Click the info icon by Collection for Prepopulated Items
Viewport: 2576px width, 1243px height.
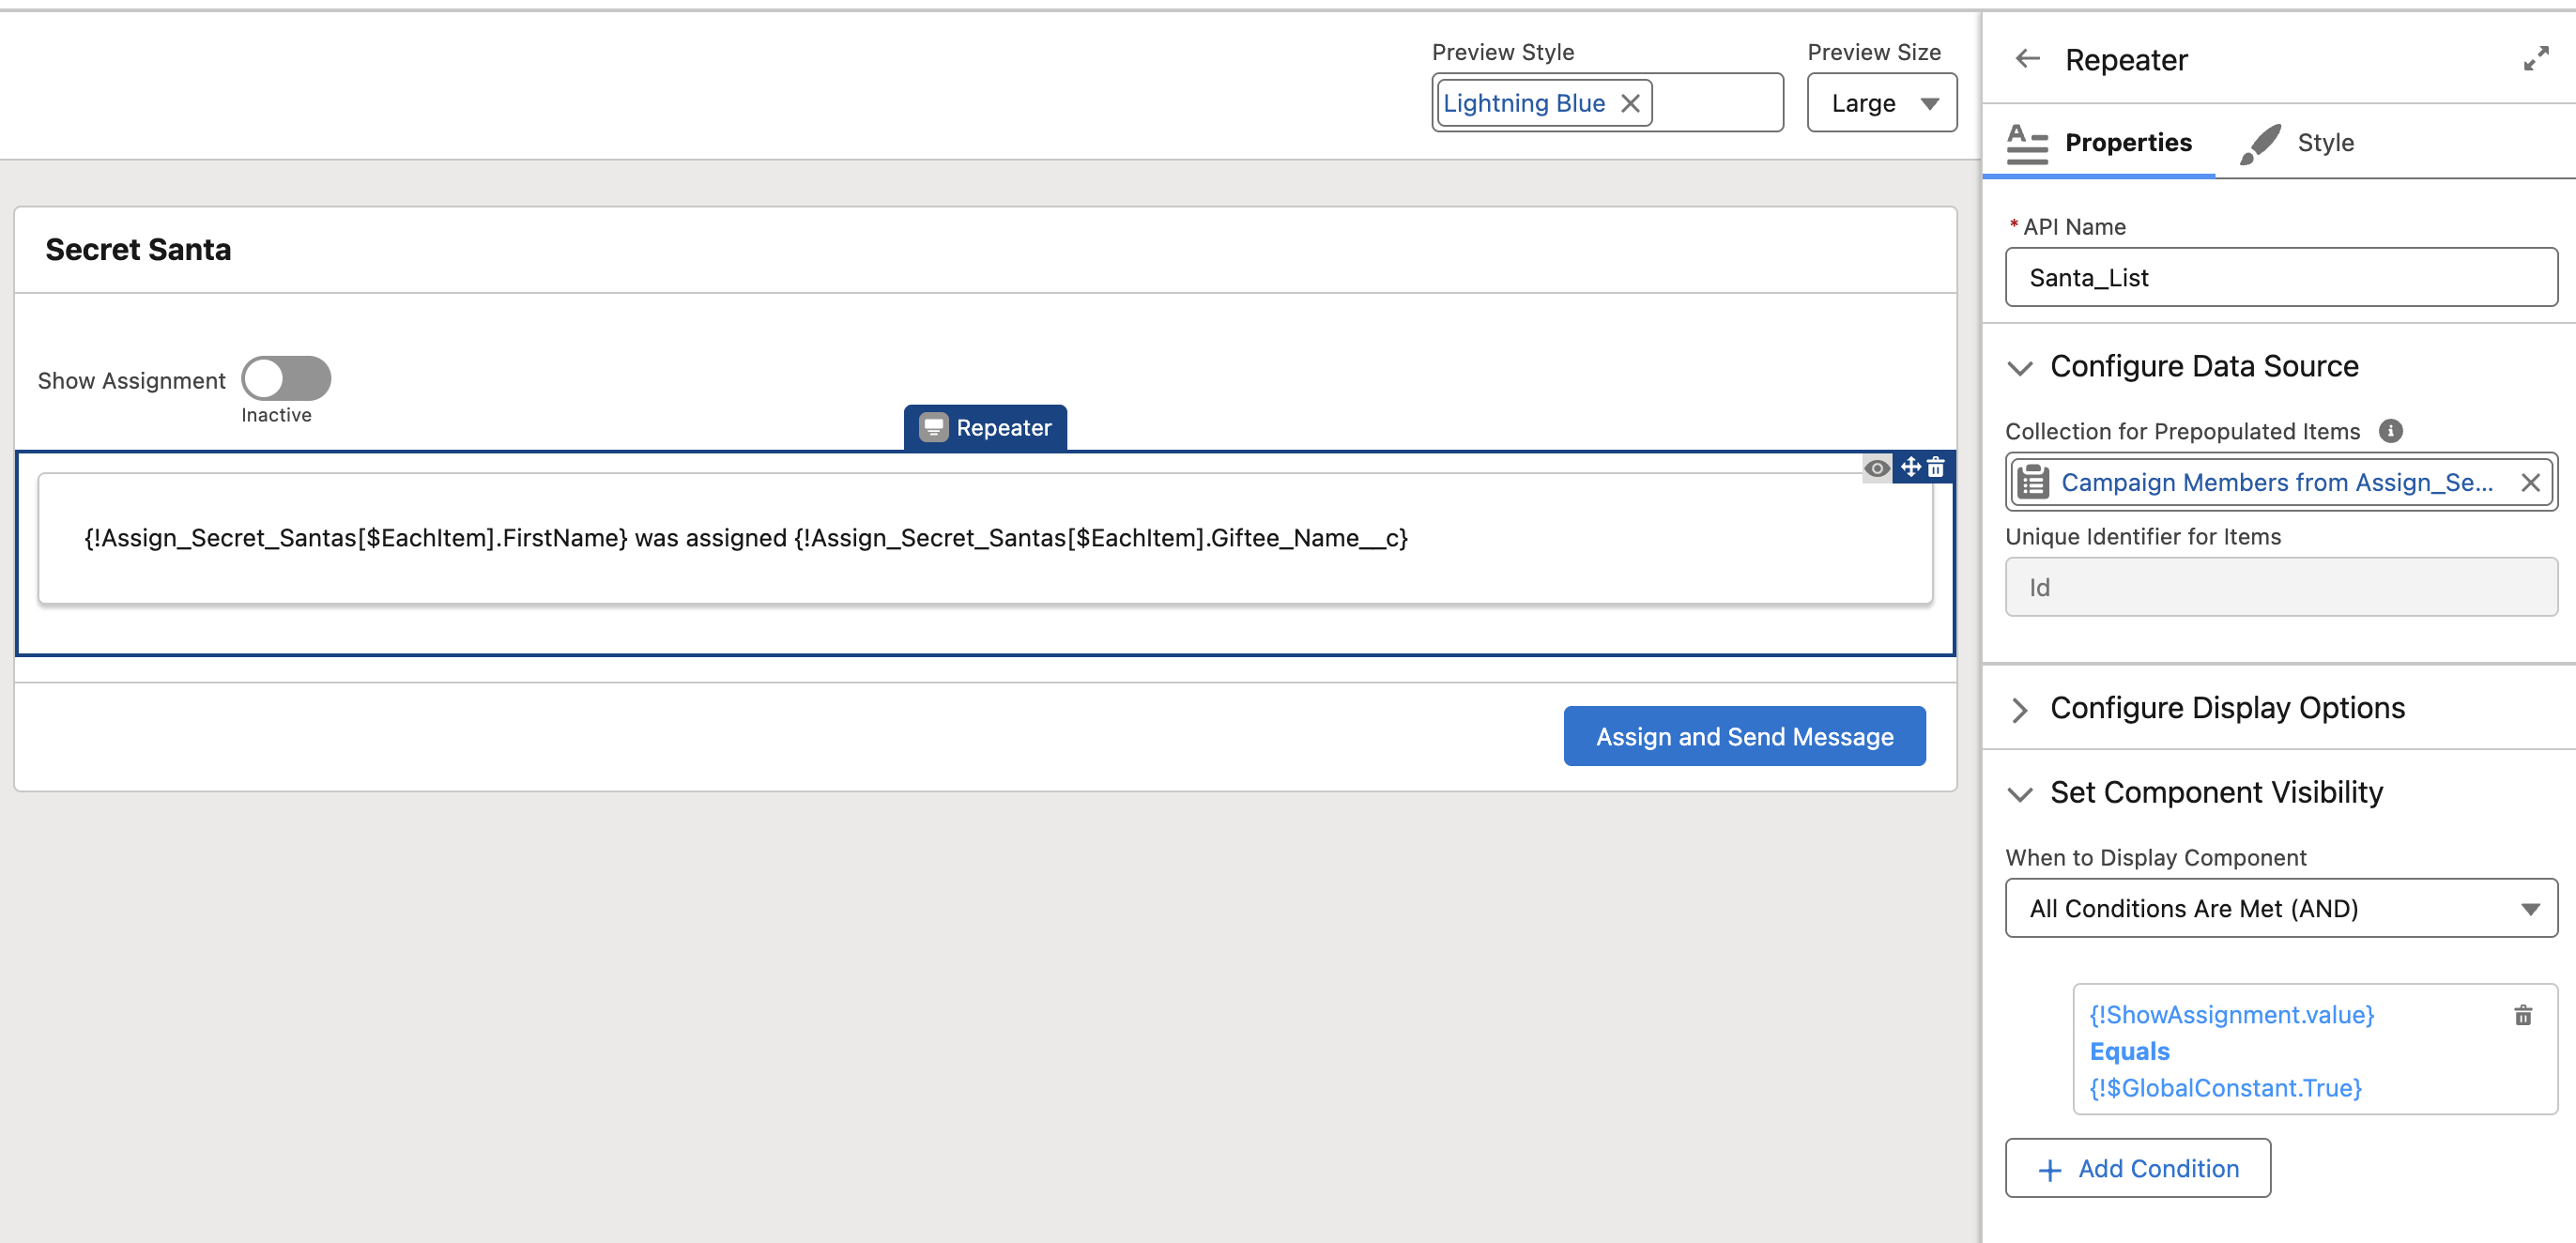2390,431
